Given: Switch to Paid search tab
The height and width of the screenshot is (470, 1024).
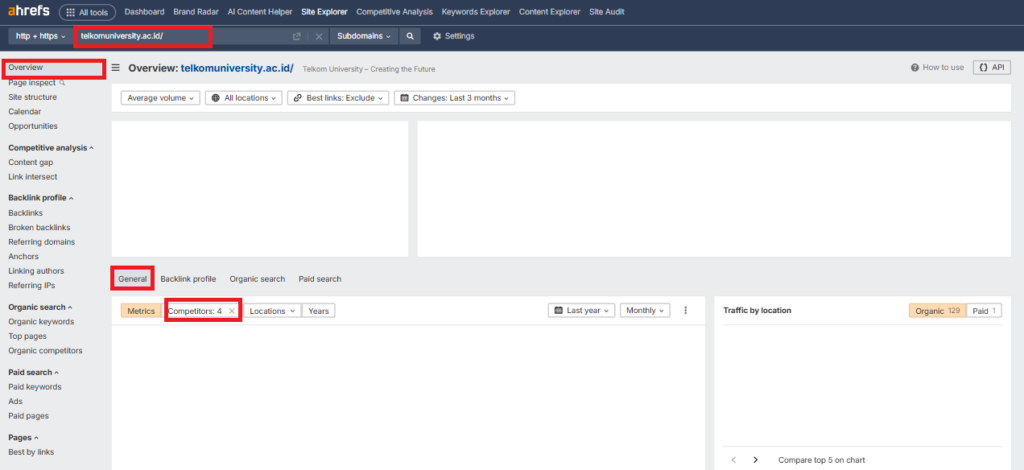Looking at the screenshot, I should click(320, 279).
